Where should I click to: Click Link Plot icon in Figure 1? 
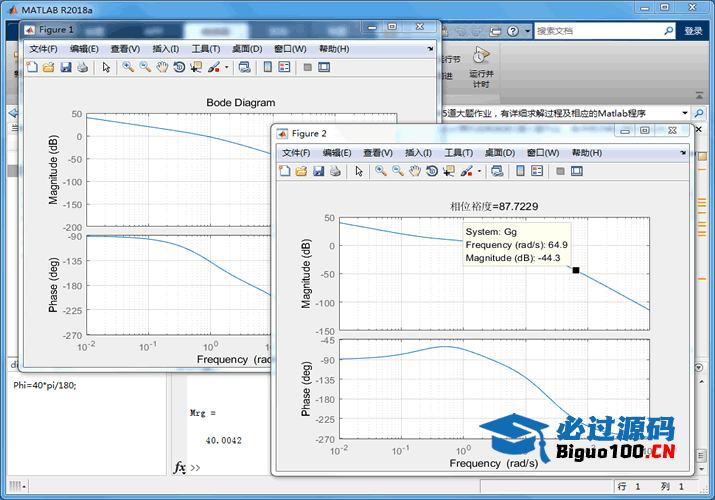point(244,67)
